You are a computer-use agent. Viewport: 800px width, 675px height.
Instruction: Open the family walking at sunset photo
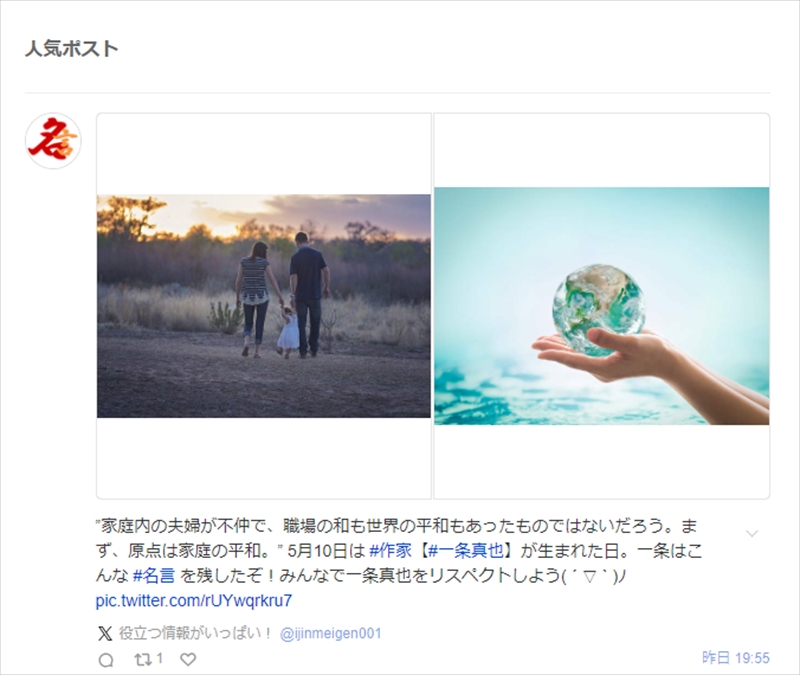(x=264, y=306)
